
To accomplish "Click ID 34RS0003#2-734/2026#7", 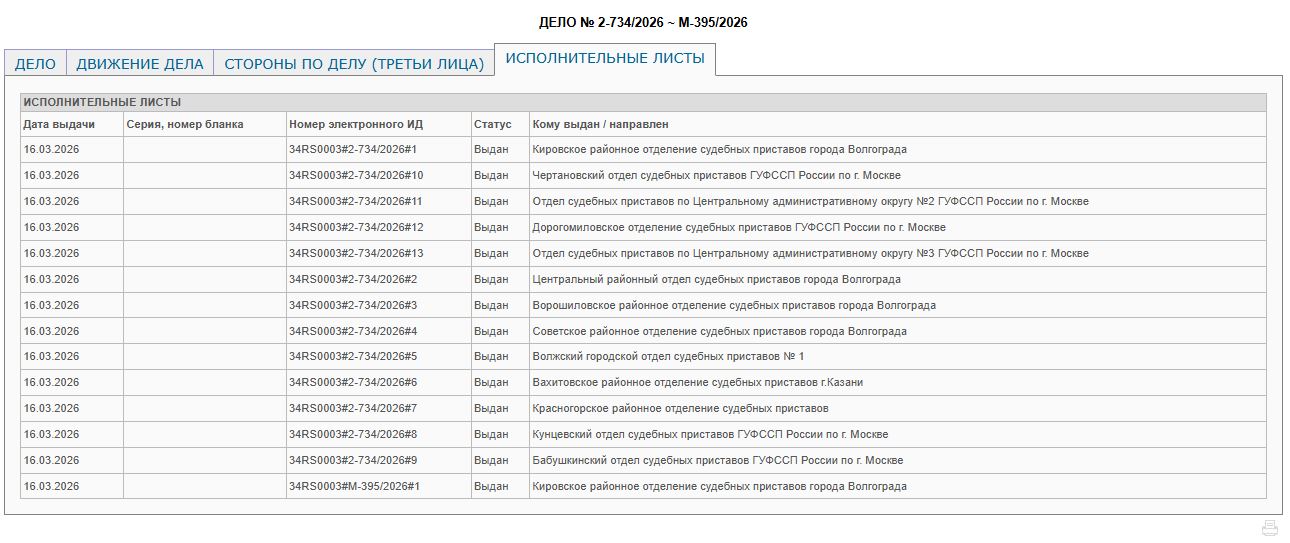I will (x=353, y=408).
